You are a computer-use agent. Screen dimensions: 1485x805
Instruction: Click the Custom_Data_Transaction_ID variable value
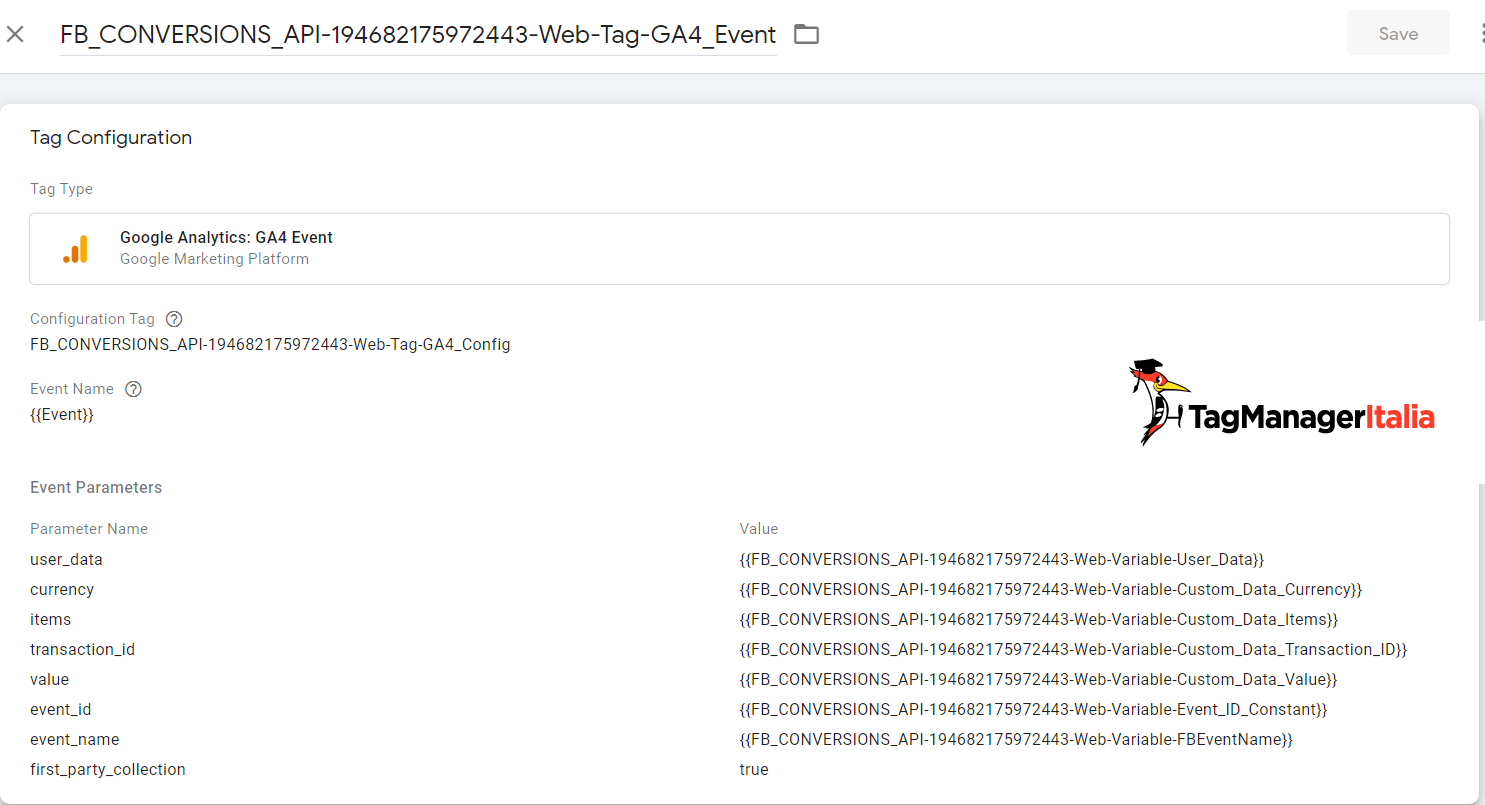pyautogui.click(x=1073, y=649)
